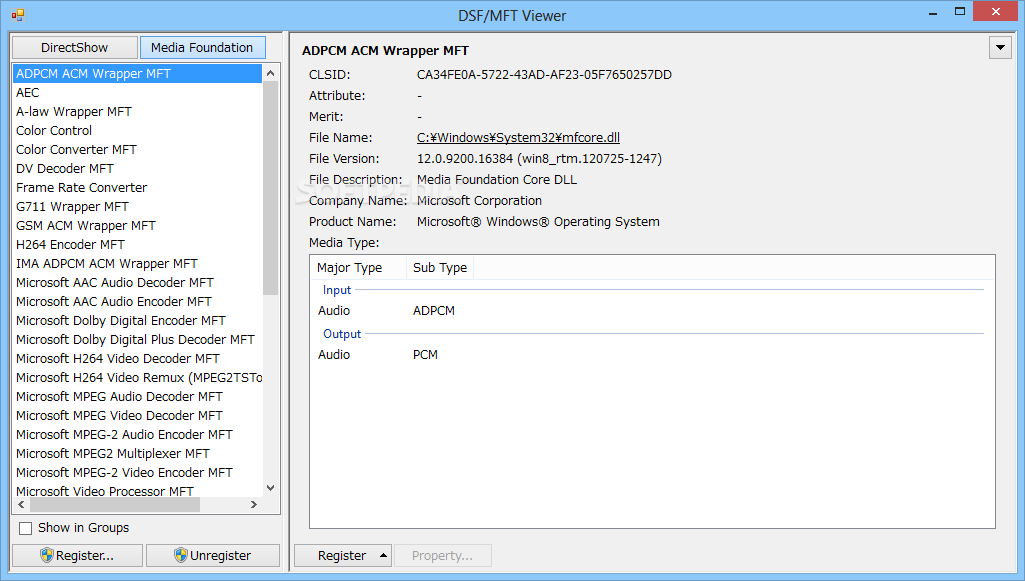Click the DSF/MFT Viewer app icon

(x=18, y=14)
